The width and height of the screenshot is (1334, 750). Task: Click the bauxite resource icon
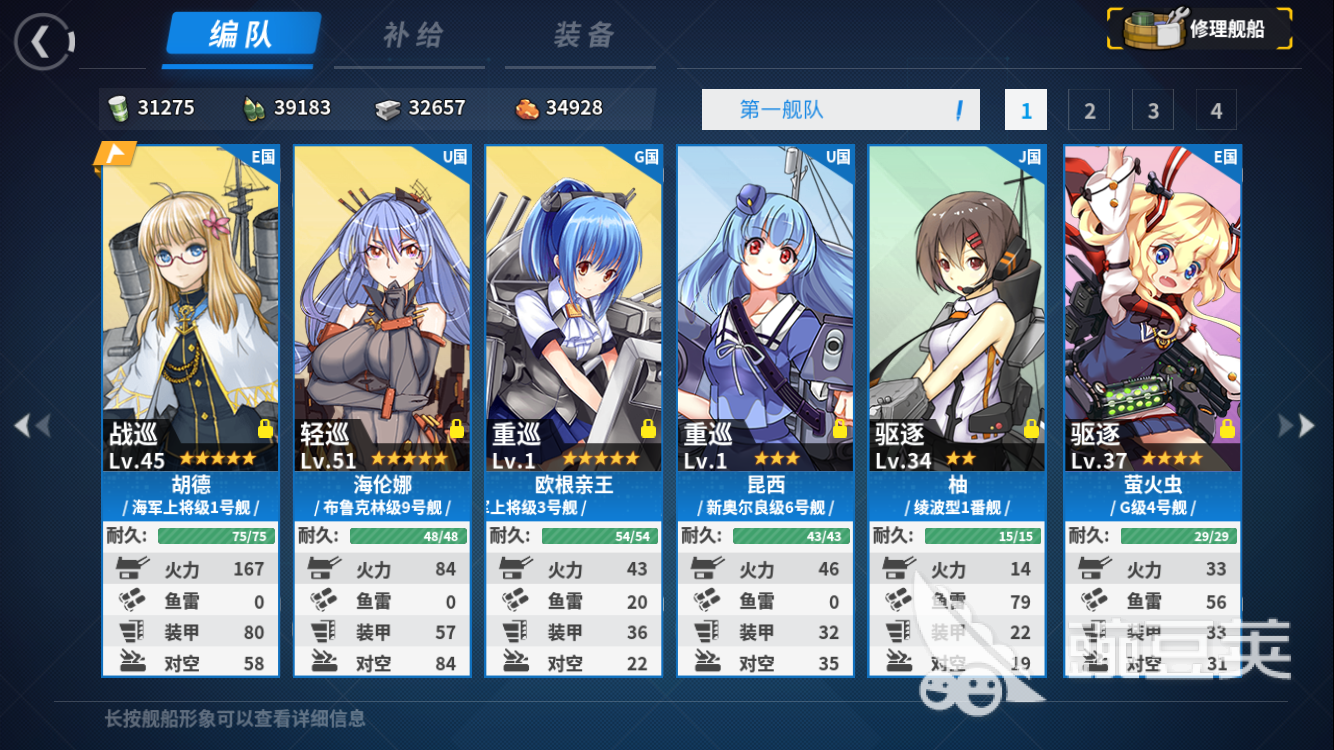click(527, 108)
